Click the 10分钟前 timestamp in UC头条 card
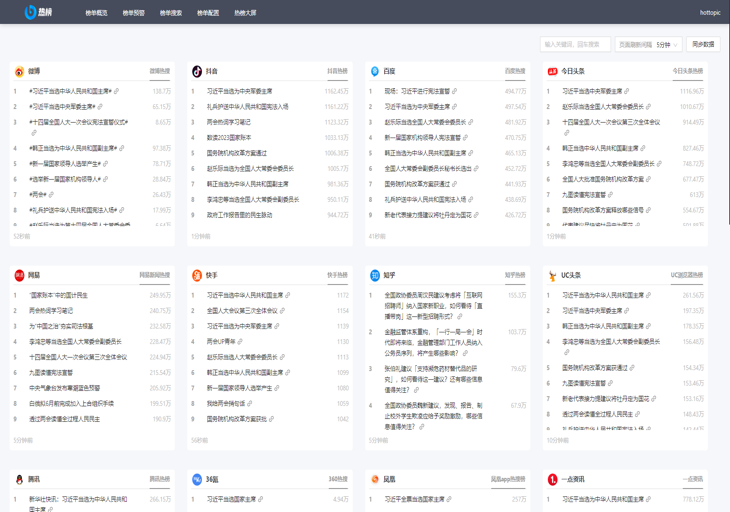 [558, 440]
